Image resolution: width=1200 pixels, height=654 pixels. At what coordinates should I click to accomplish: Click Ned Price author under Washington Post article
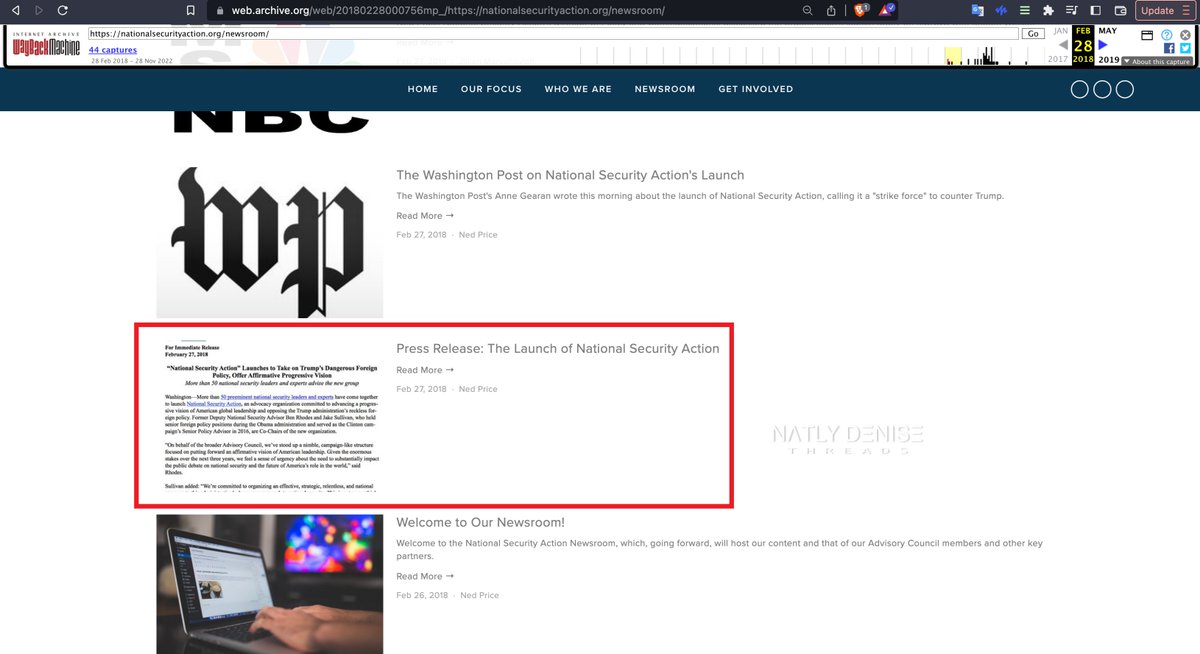pos(478,235)
